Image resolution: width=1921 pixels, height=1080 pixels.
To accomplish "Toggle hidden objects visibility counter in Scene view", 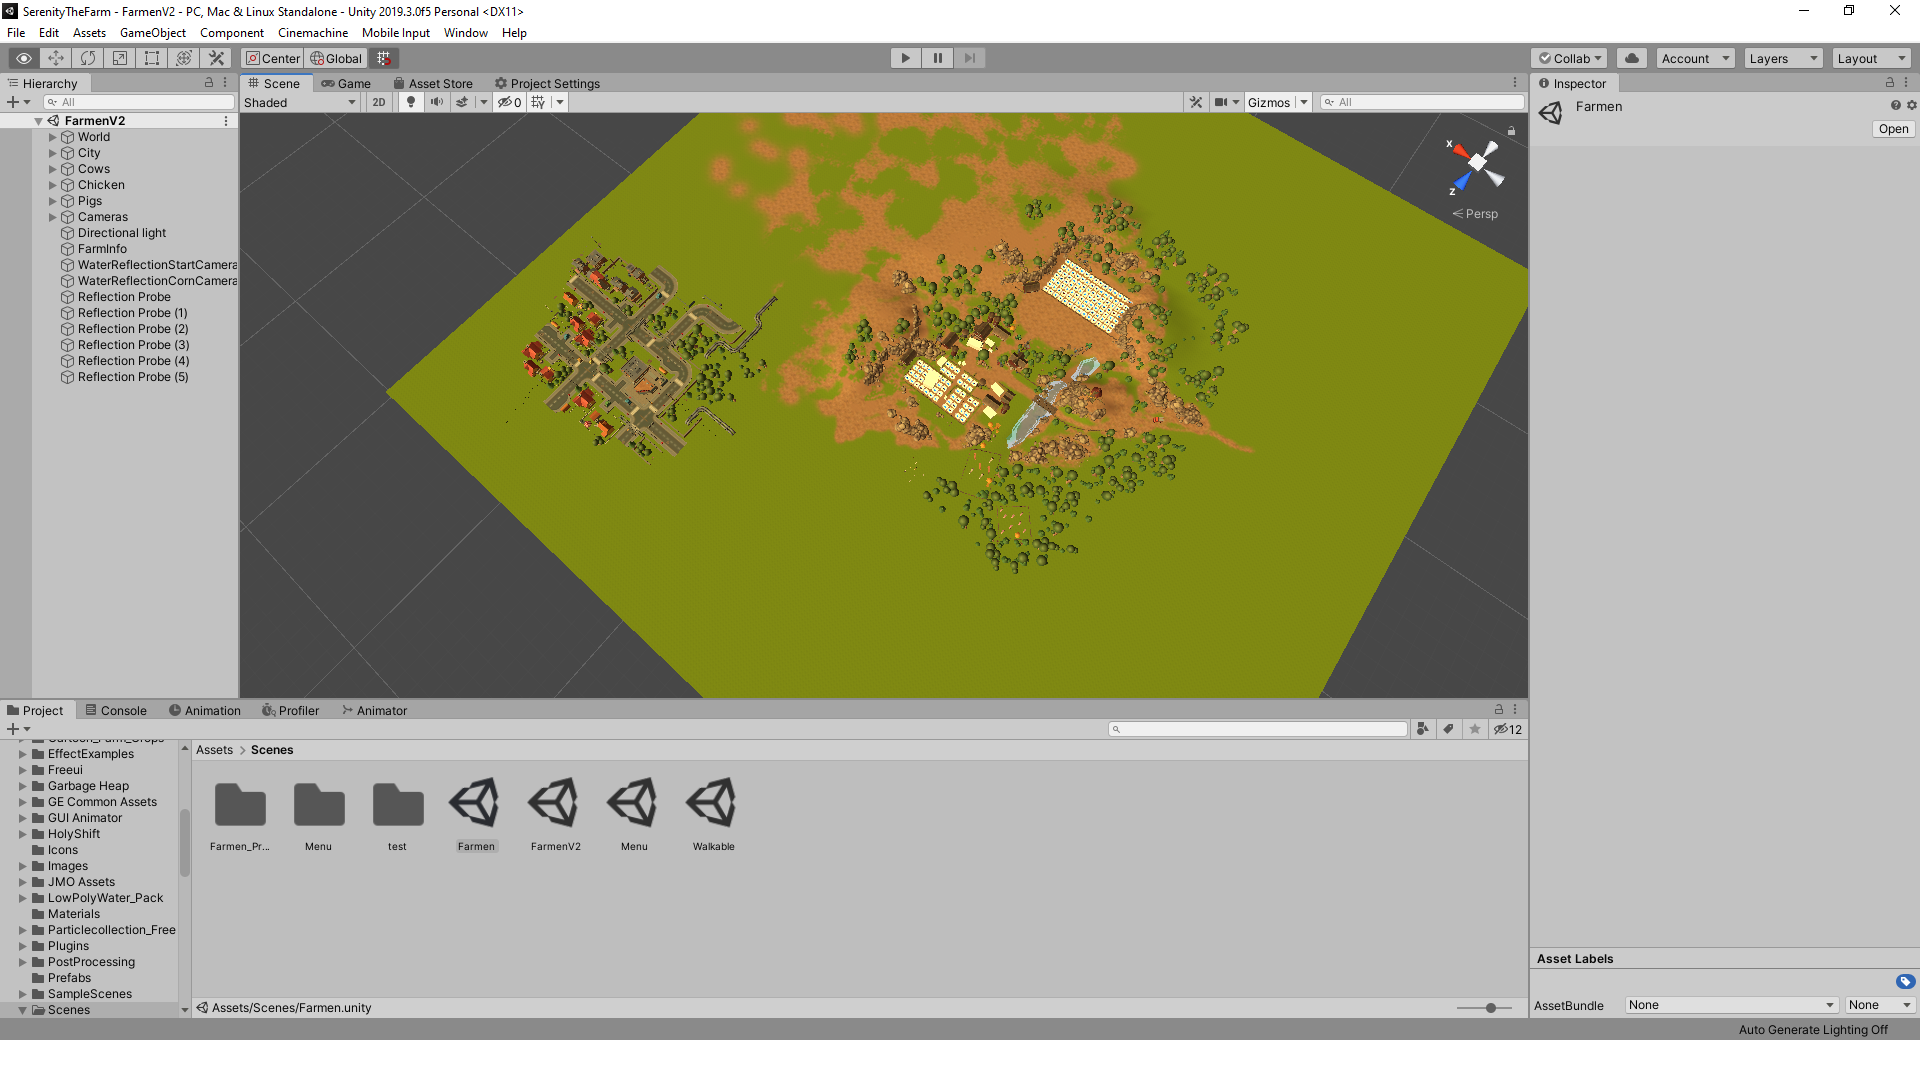I will [x=509, y=102].
